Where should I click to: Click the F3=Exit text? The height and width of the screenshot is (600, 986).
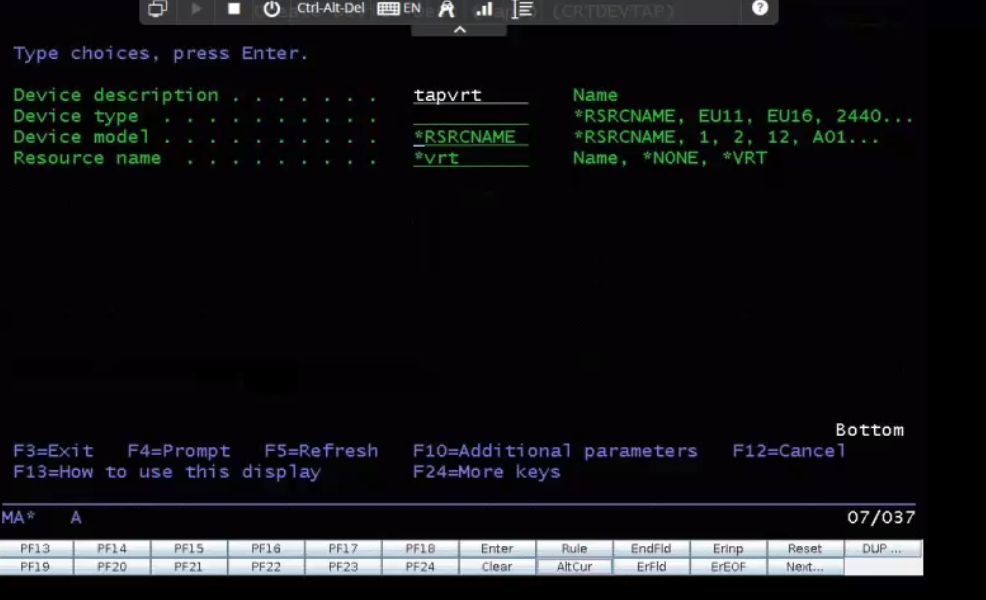coord(53,451)
